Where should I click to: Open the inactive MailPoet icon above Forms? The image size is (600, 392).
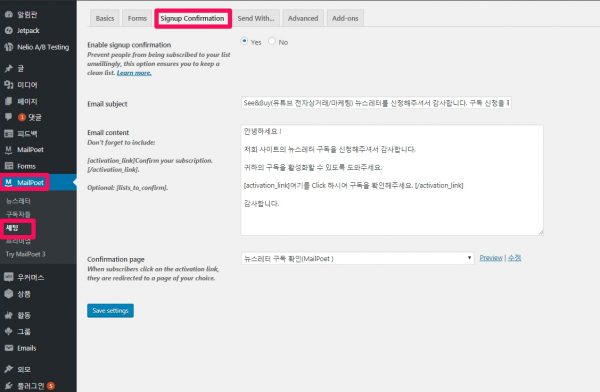[8, 150]
